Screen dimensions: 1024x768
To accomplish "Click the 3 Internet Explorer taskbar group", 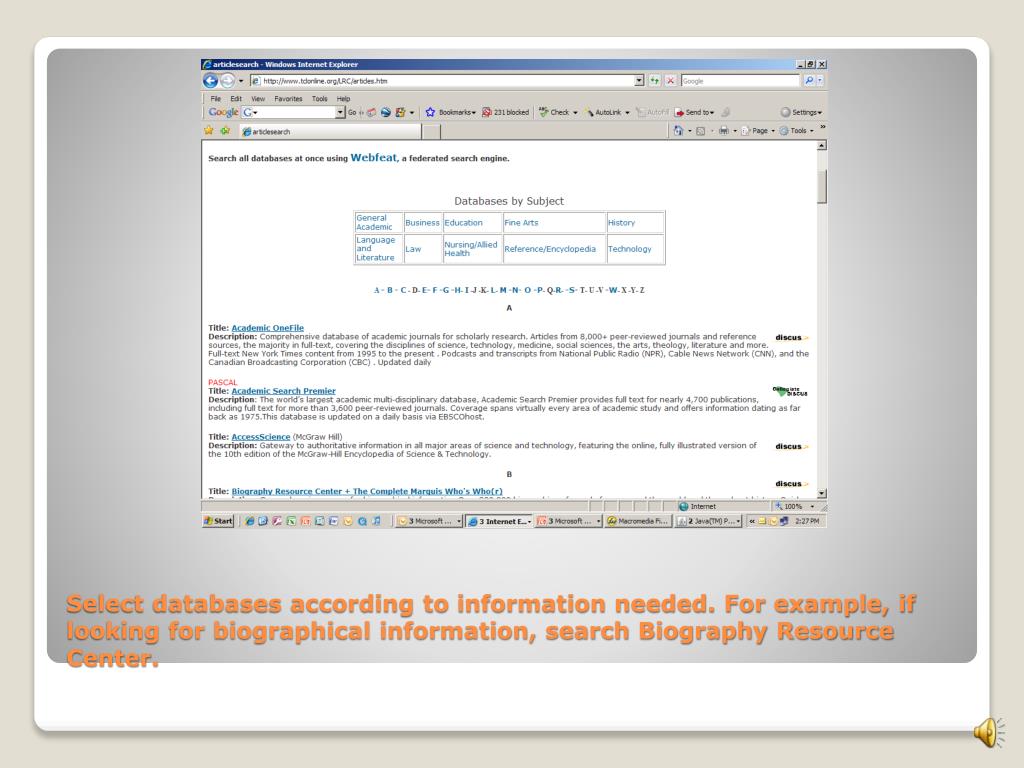I will tap(500, 521).
